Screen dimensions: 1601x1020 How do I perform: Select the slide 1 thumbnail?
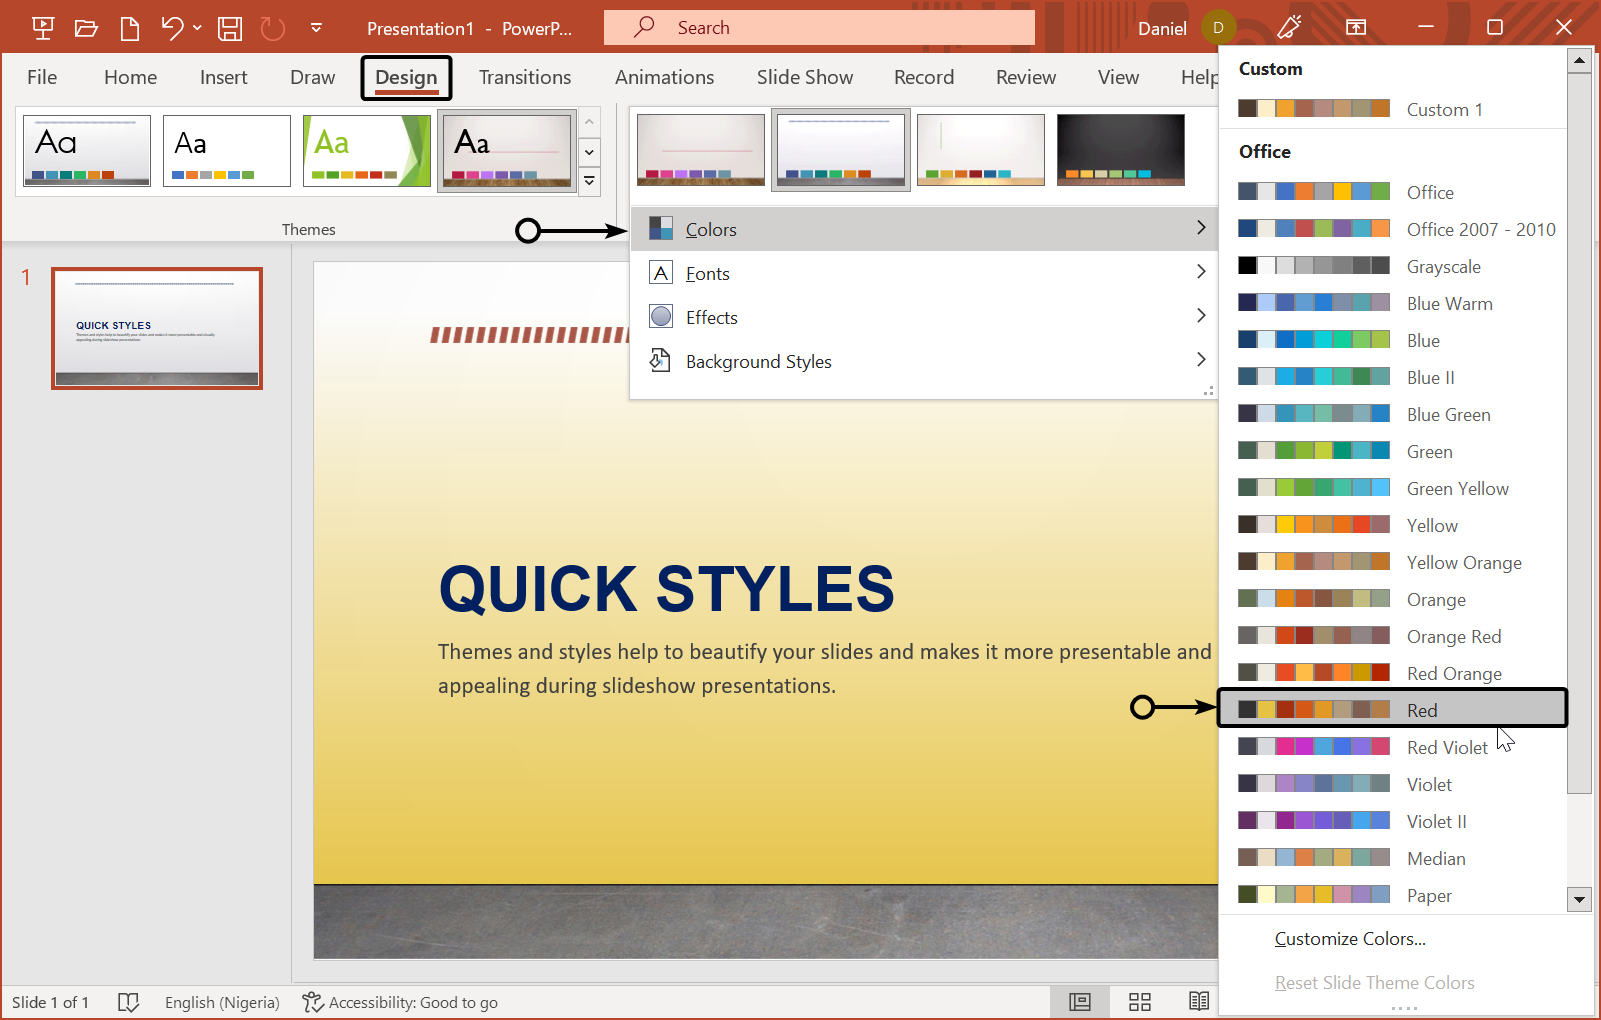click(156, 327)
